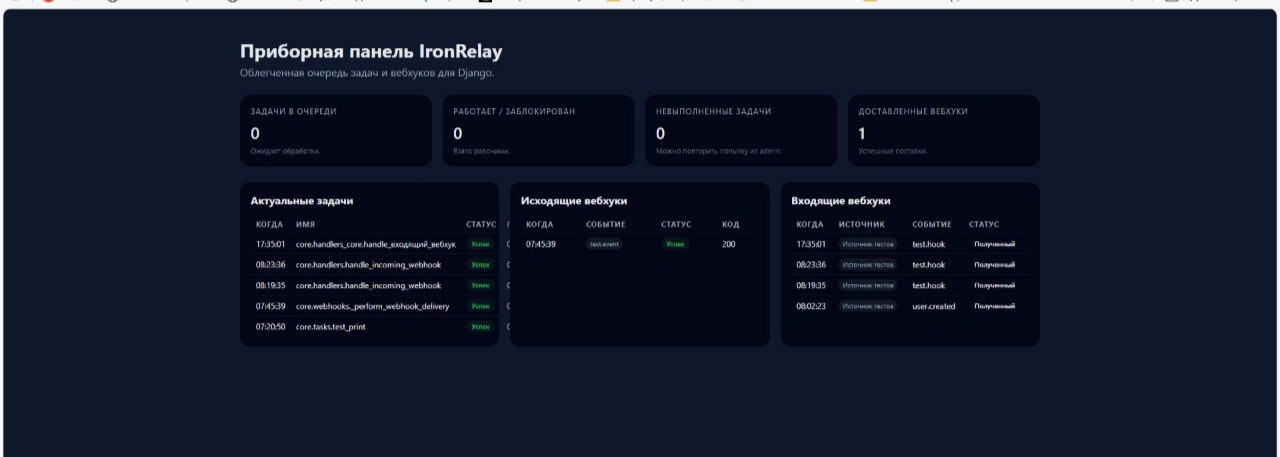Screen dimensions: 1280x457
Task: Click the 08:02:23 timestamp in Входящие вебхуки
Action: click(x=811, y=306)
